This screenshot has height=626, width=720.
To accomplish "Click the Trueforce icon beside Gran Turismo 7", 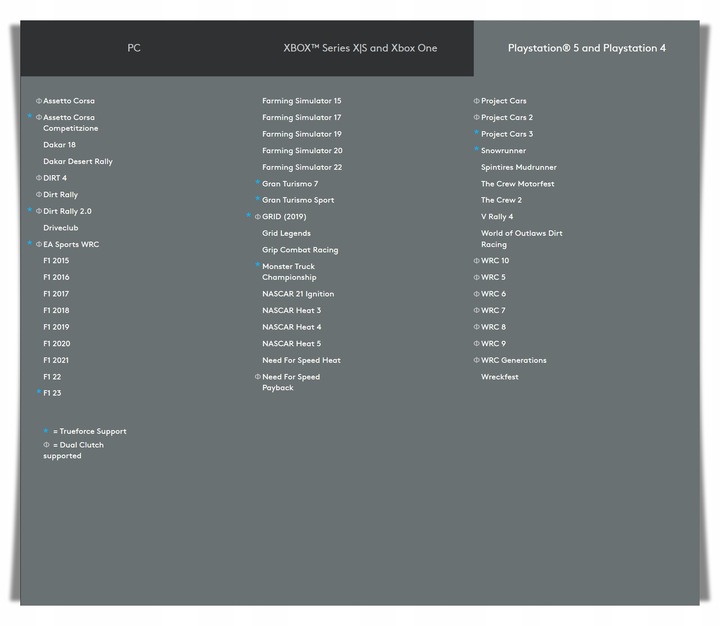I will point(257,183).
